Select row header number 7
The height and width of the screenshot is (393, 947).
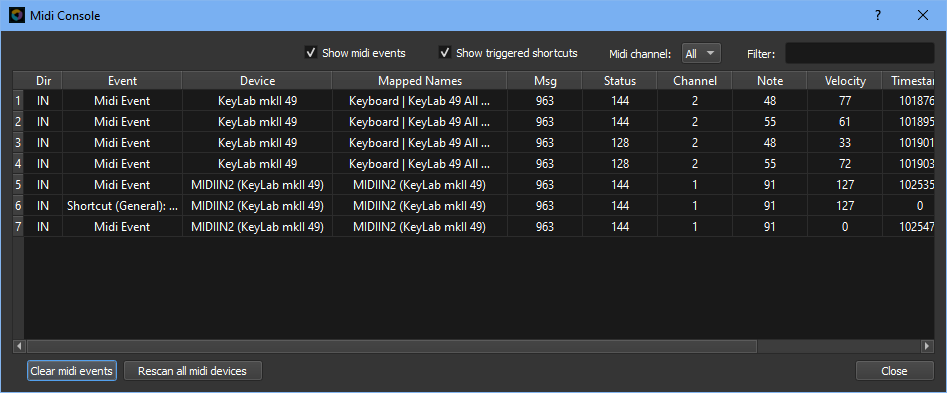tap(18, 227)
